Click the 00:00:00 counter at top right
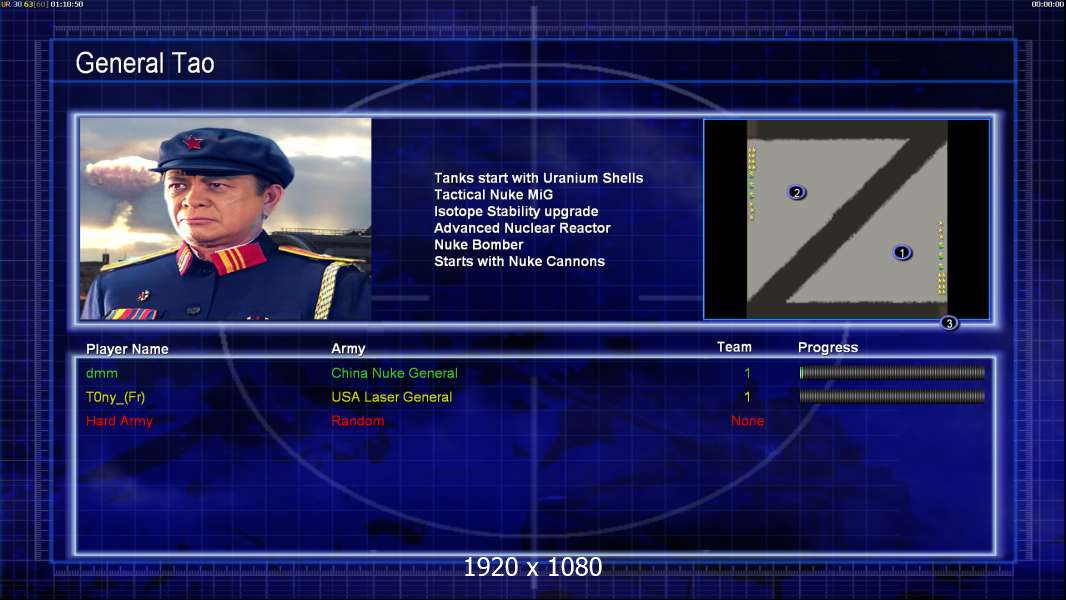Screen dimensions: 1066x600 [x=1048, y=4]
